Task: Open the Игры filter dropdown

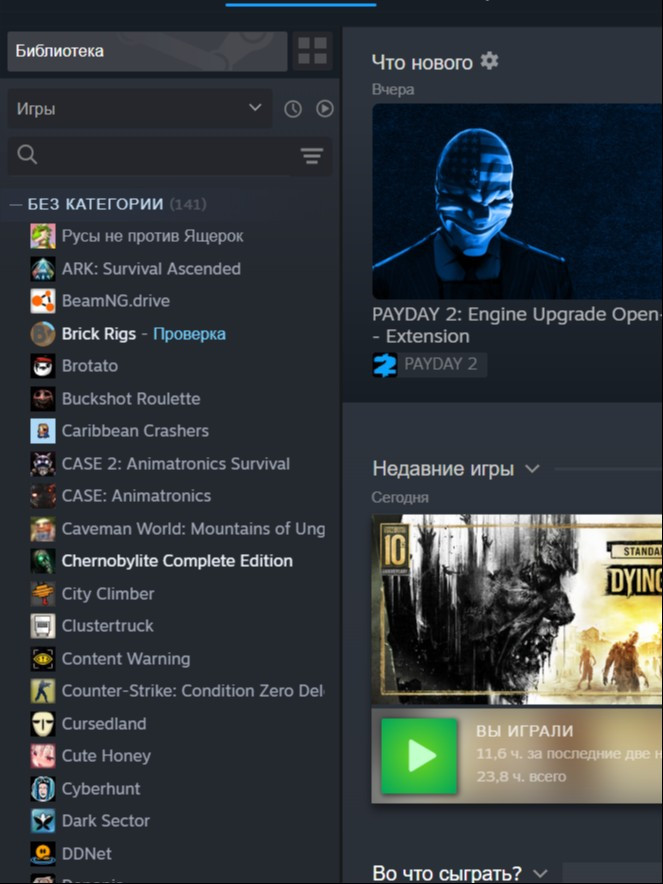Action: [139, 108]
